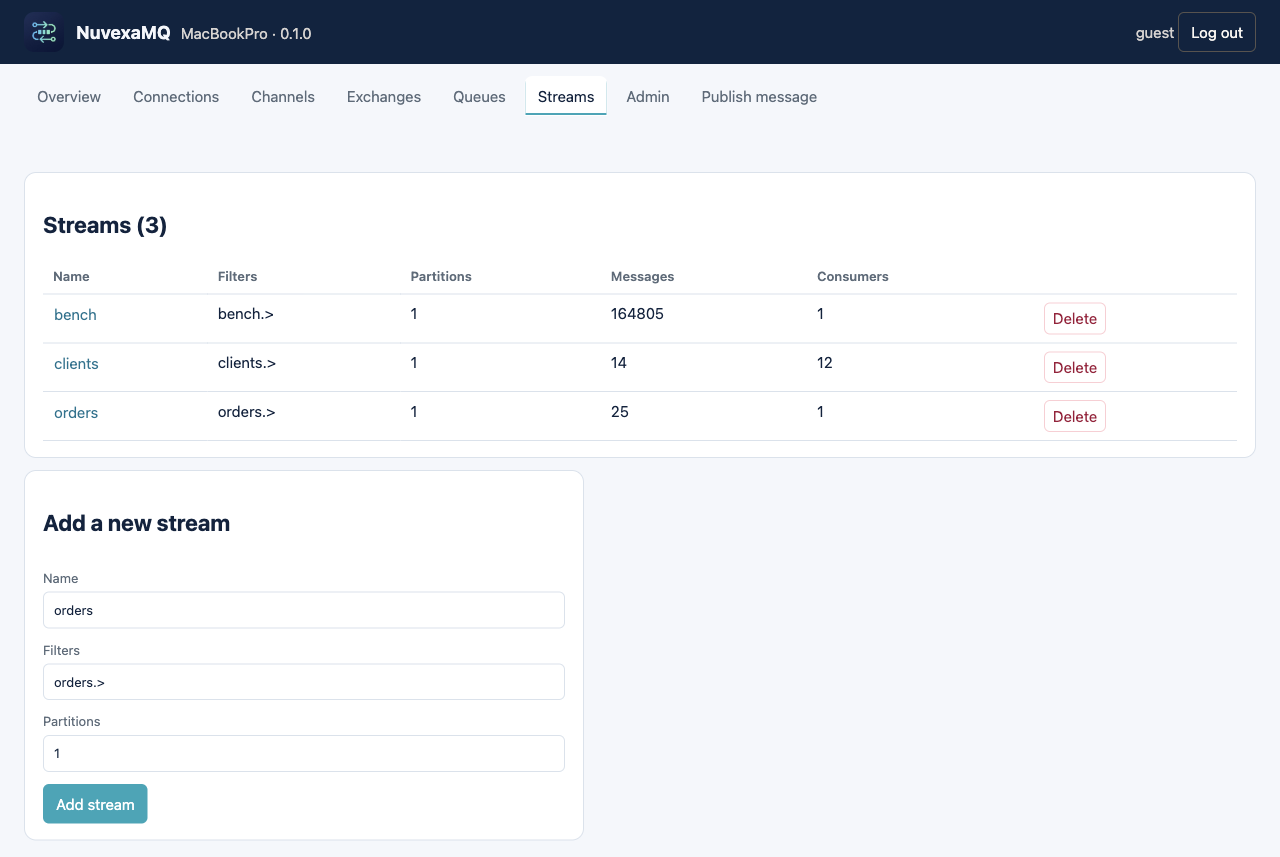This screenshot has width=1280, height=857.
Task: Open the bench stream link
Action: [x=75, y=315]
